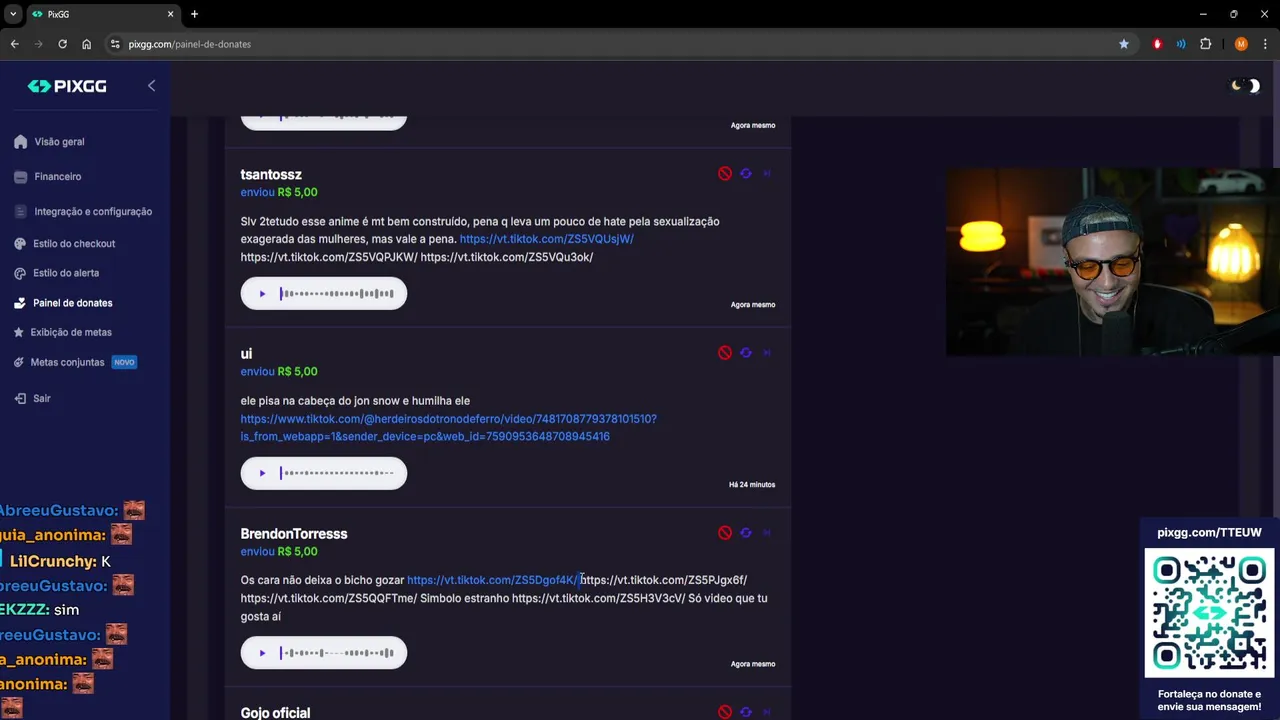
Task: Bookmark this page with star icon
Action: coord(1124,44)
